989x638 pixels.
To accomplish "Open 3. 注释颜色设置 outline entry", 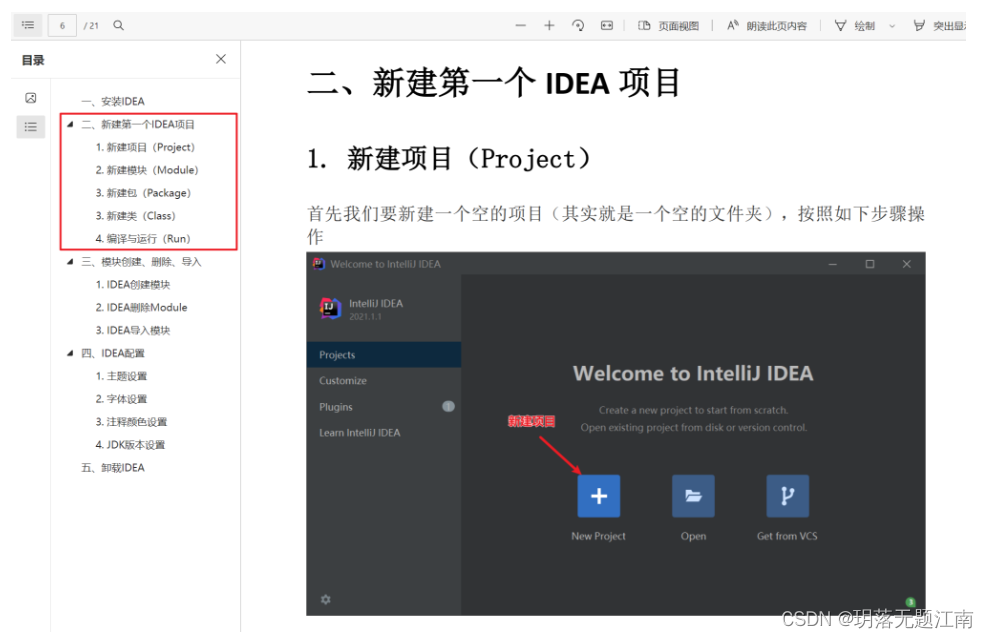I will tap(131, 422).
